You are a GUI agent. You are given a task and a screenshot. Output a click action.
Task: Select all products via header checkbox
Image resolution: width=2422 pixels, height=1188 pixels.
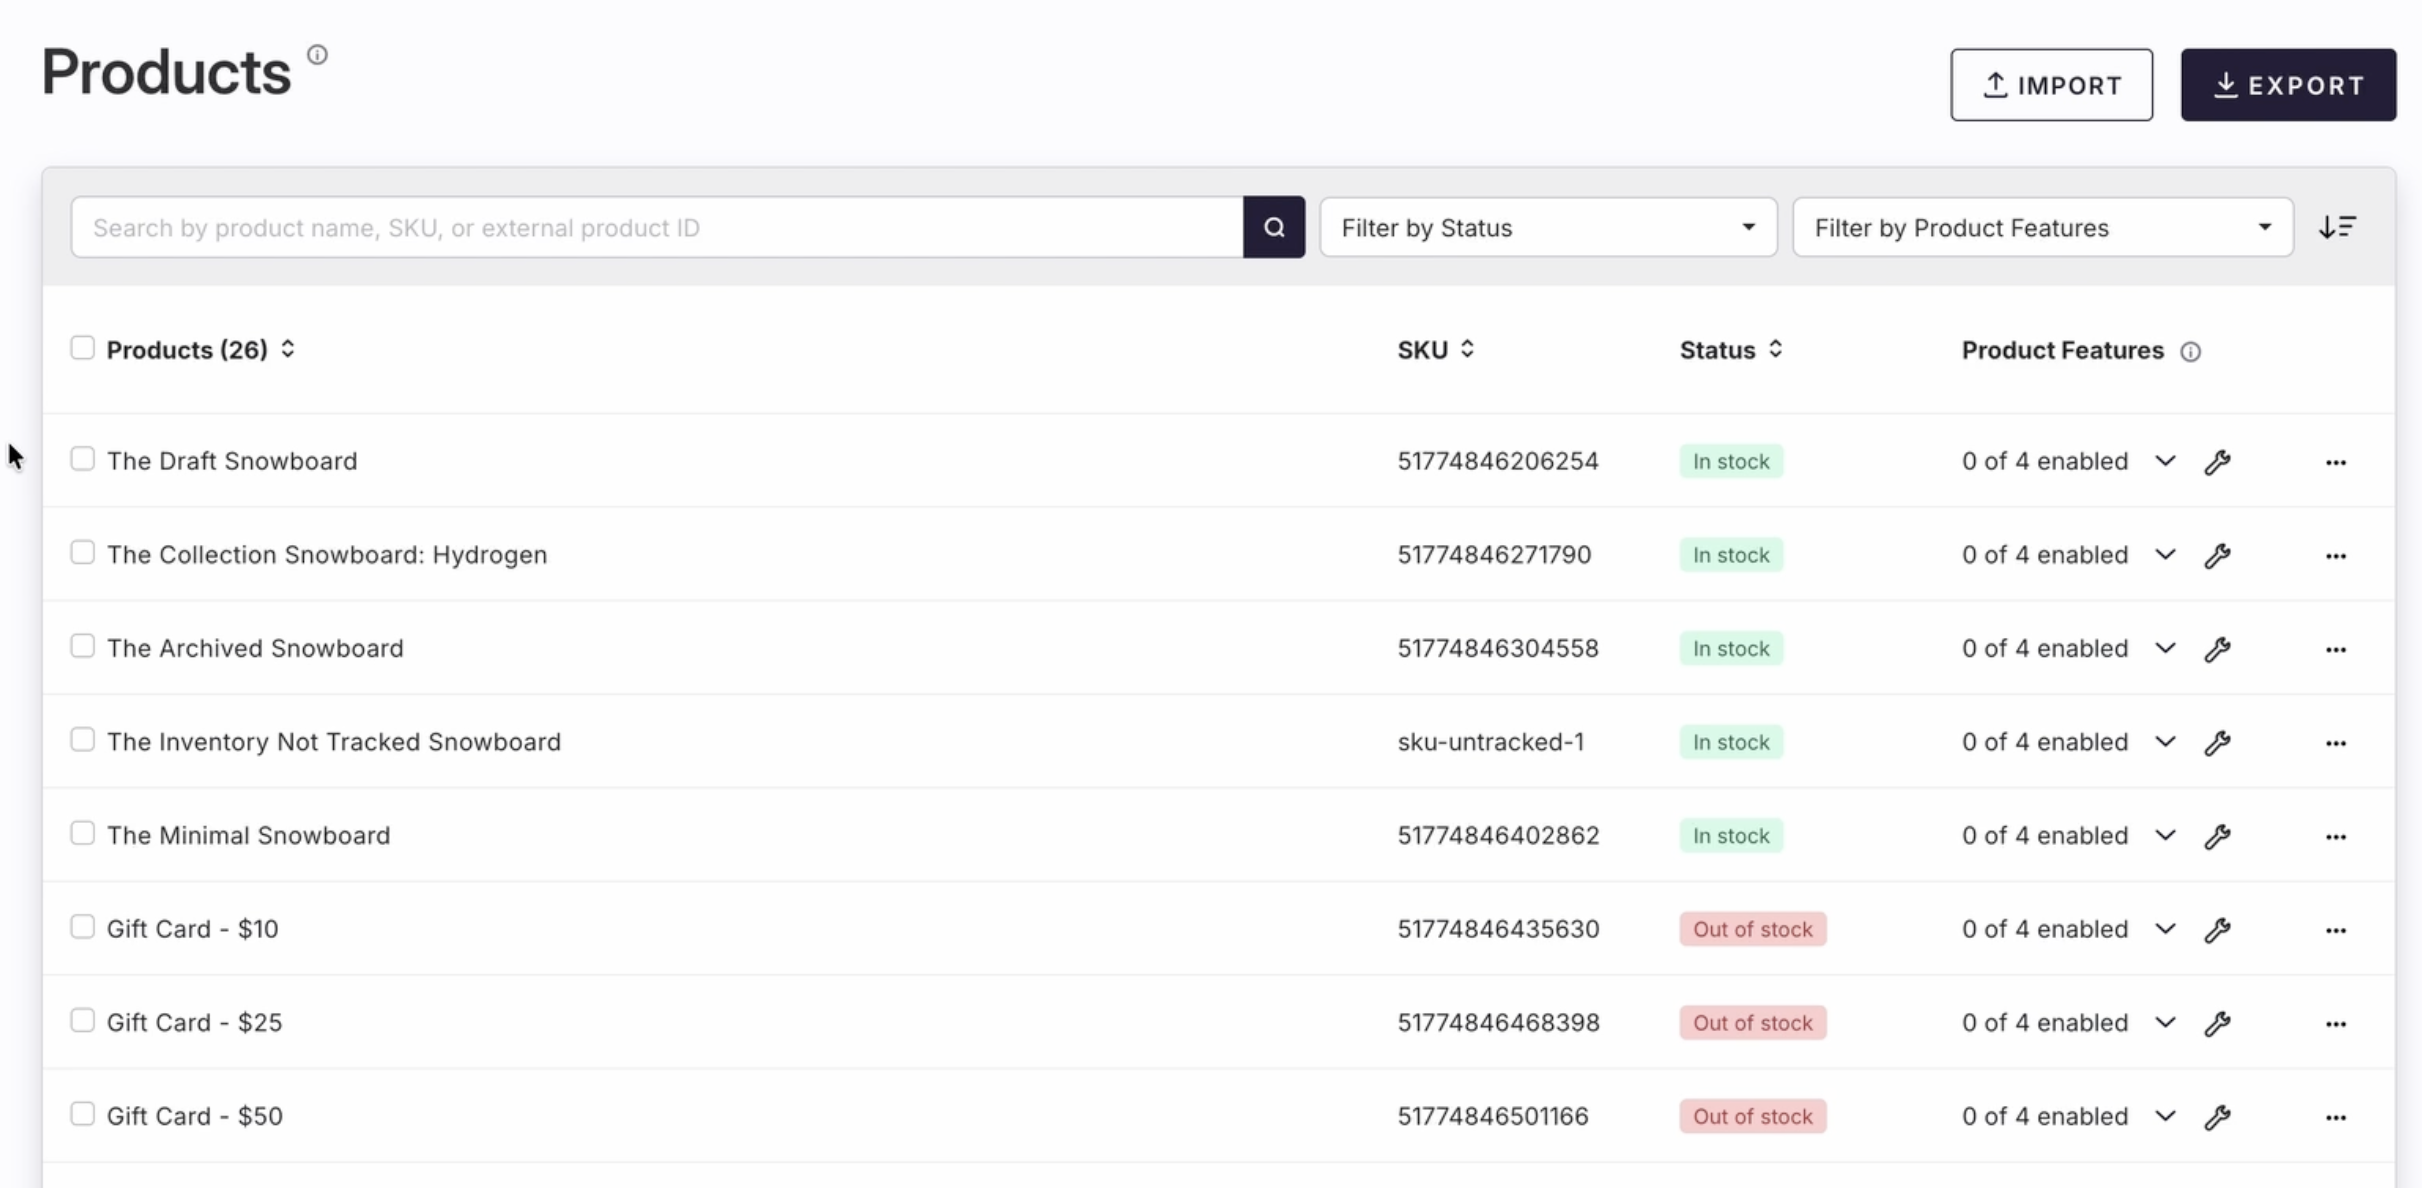tap(82, 348)
